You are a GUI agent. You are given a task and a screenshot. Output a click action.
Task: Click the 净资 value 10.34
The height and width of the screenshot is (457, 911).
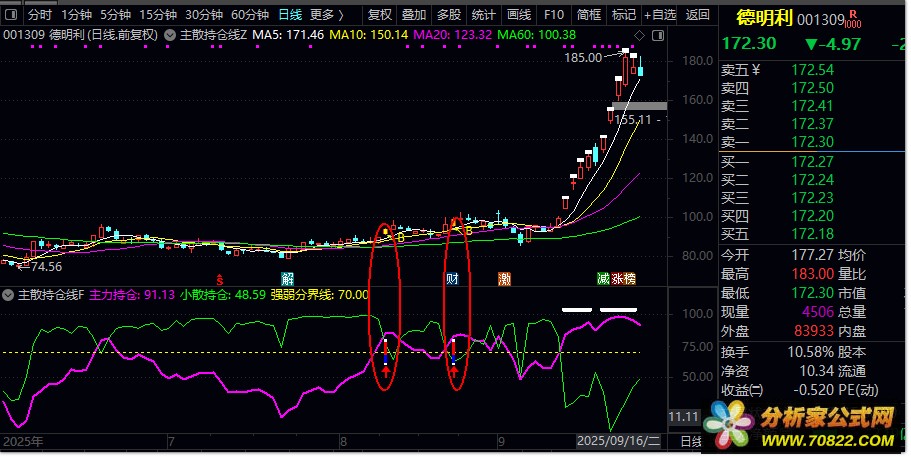pyautogui.click(x=817, y=370)
